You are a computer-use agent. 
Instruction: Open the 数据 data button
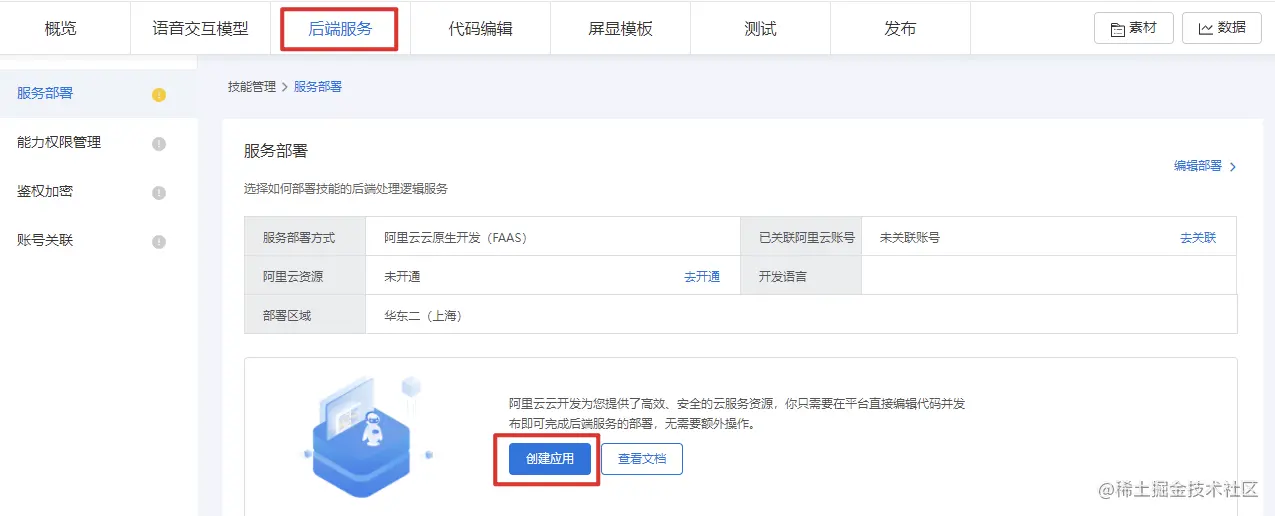(x=1221, y=28)
